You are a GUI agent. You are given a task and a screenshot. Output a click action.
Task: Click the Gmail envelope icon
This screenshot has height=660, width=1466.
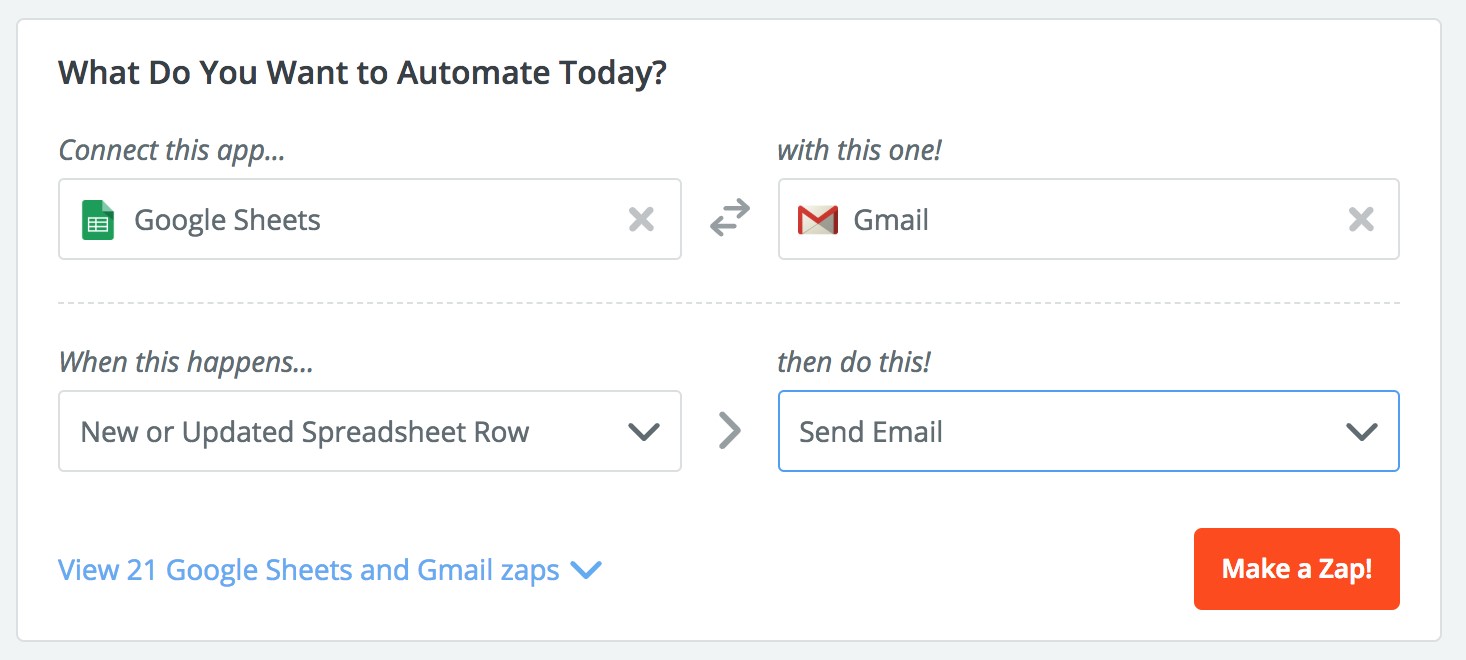[816, 219]
